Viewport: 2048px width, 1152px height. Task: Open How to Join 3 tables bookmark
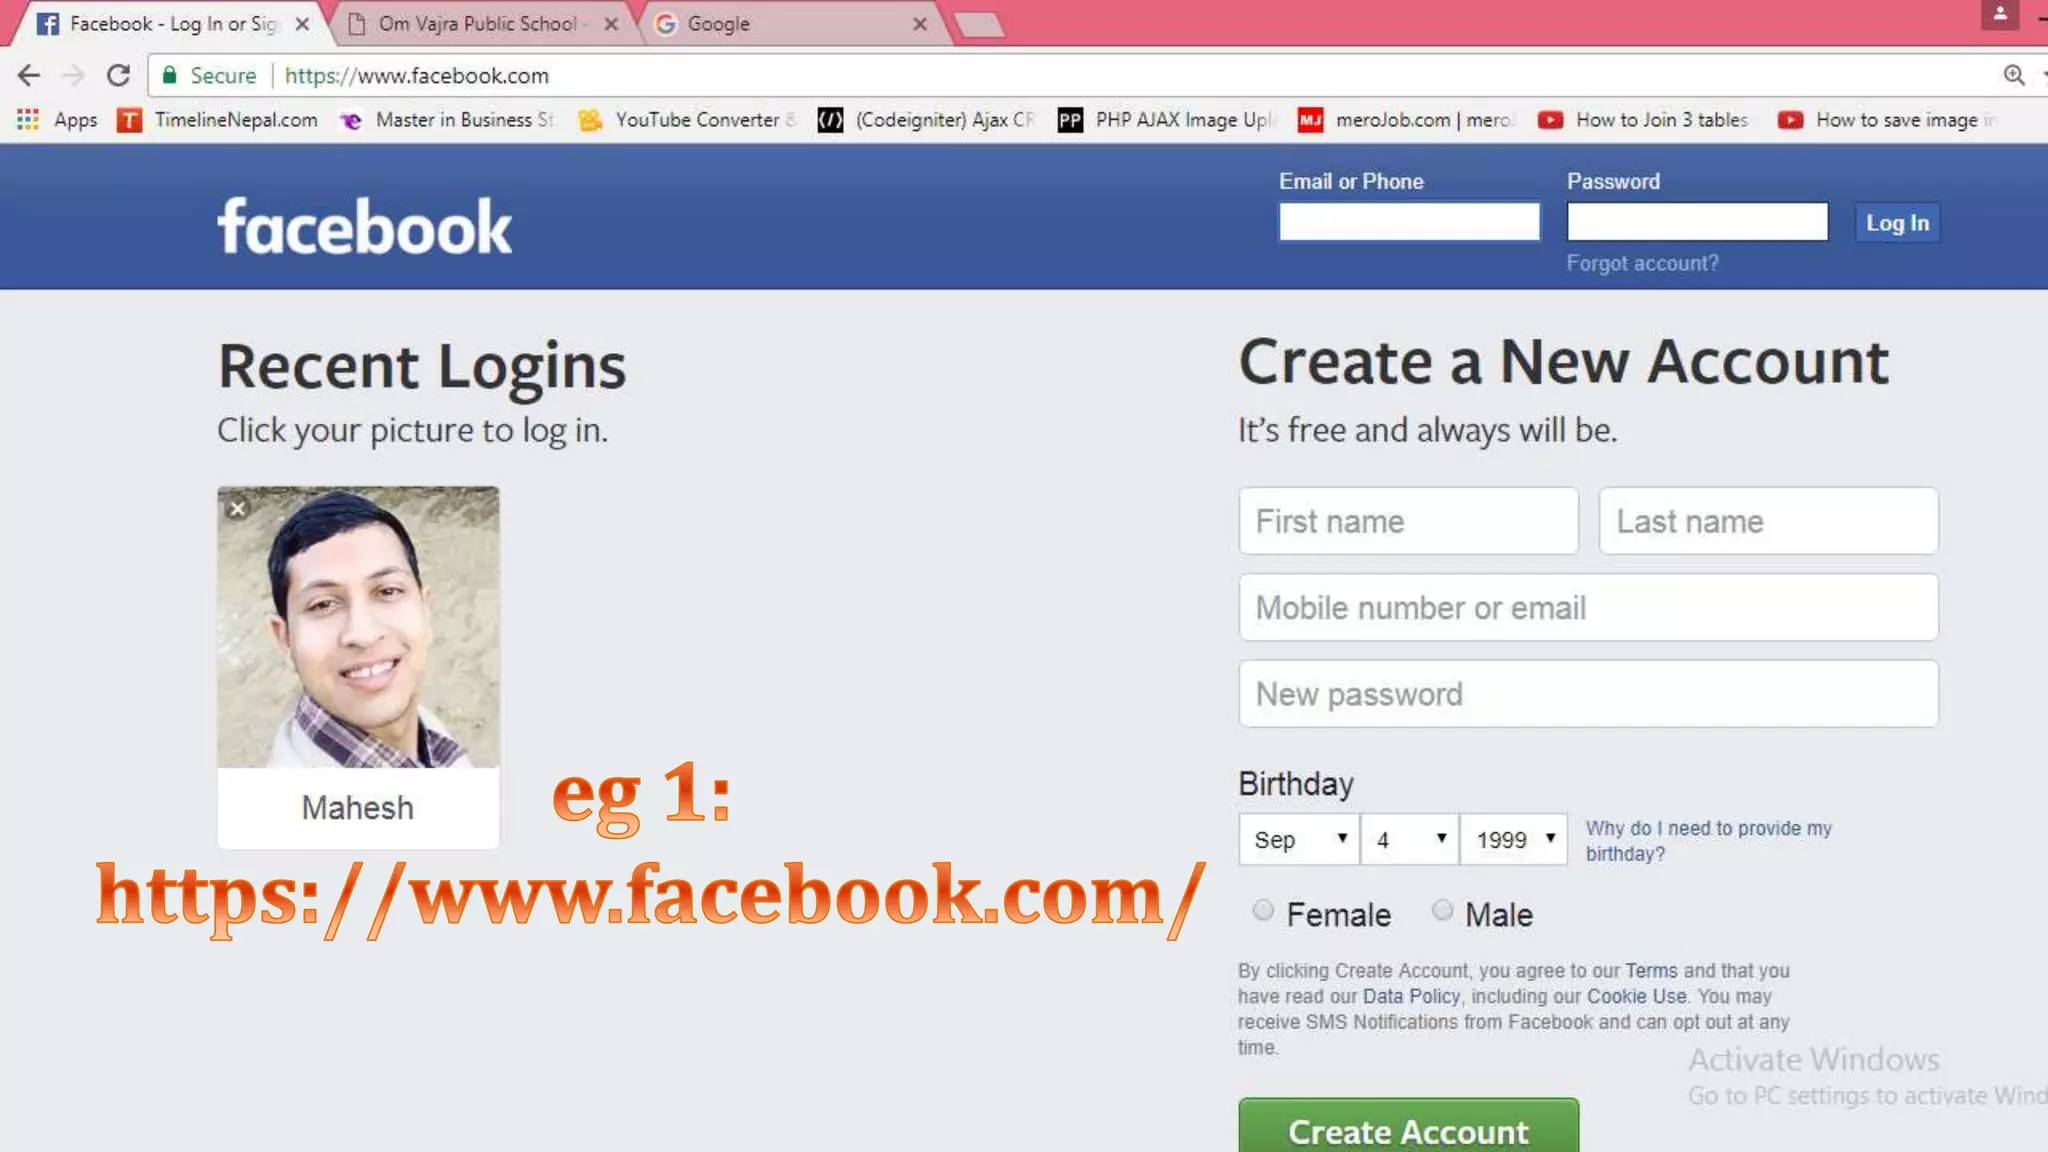pos(1661,120)
